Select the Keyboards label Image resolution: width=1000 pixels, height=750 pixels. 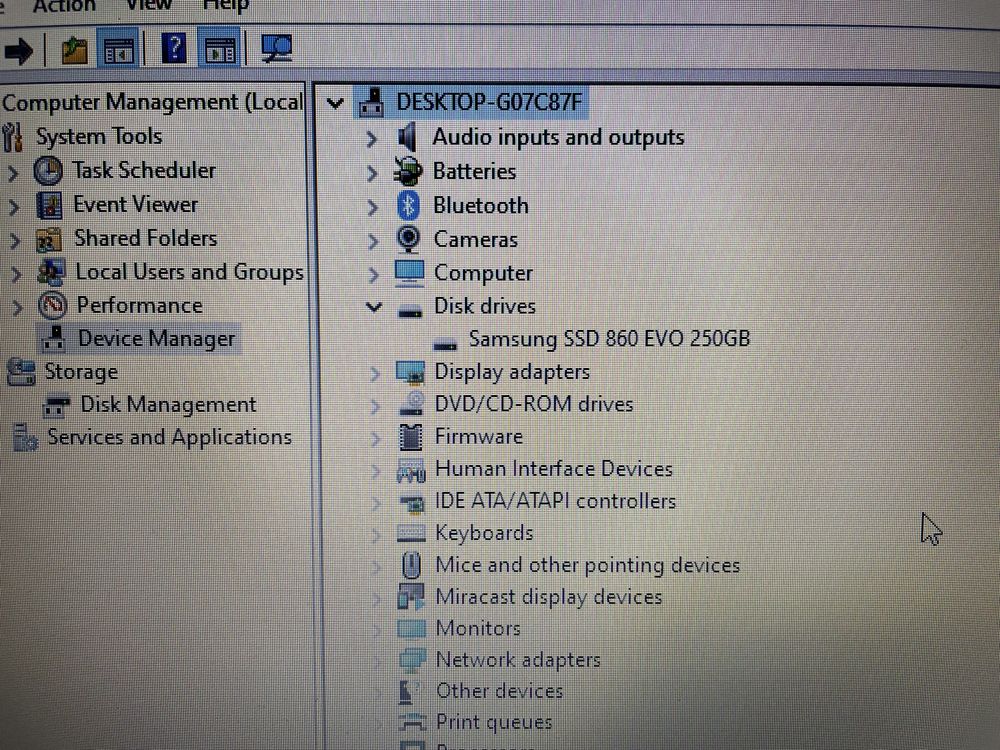click(484, 533)
